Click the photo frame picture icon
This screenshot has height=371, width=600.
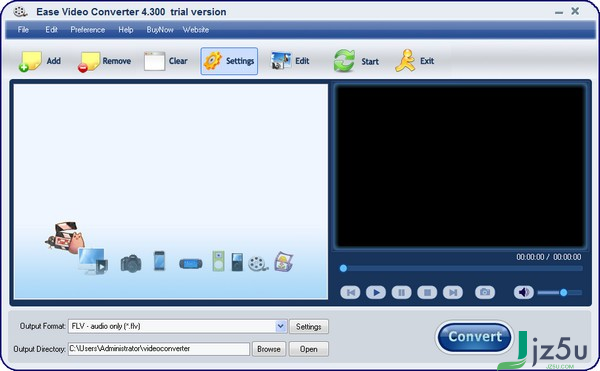(284, 262)
